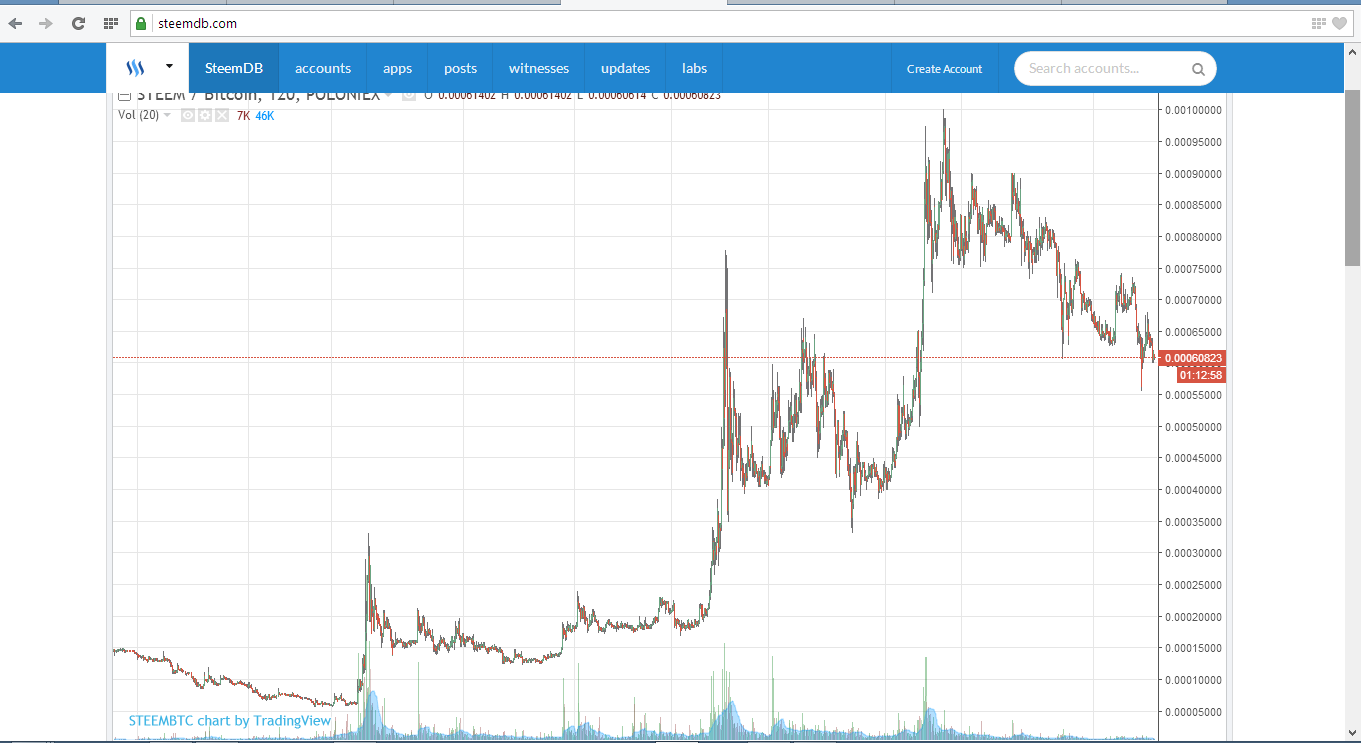Click the red 7K volume value
The height and width of the screenshot is (743, 1361).
pyautogui.click(x=243, y=116)
